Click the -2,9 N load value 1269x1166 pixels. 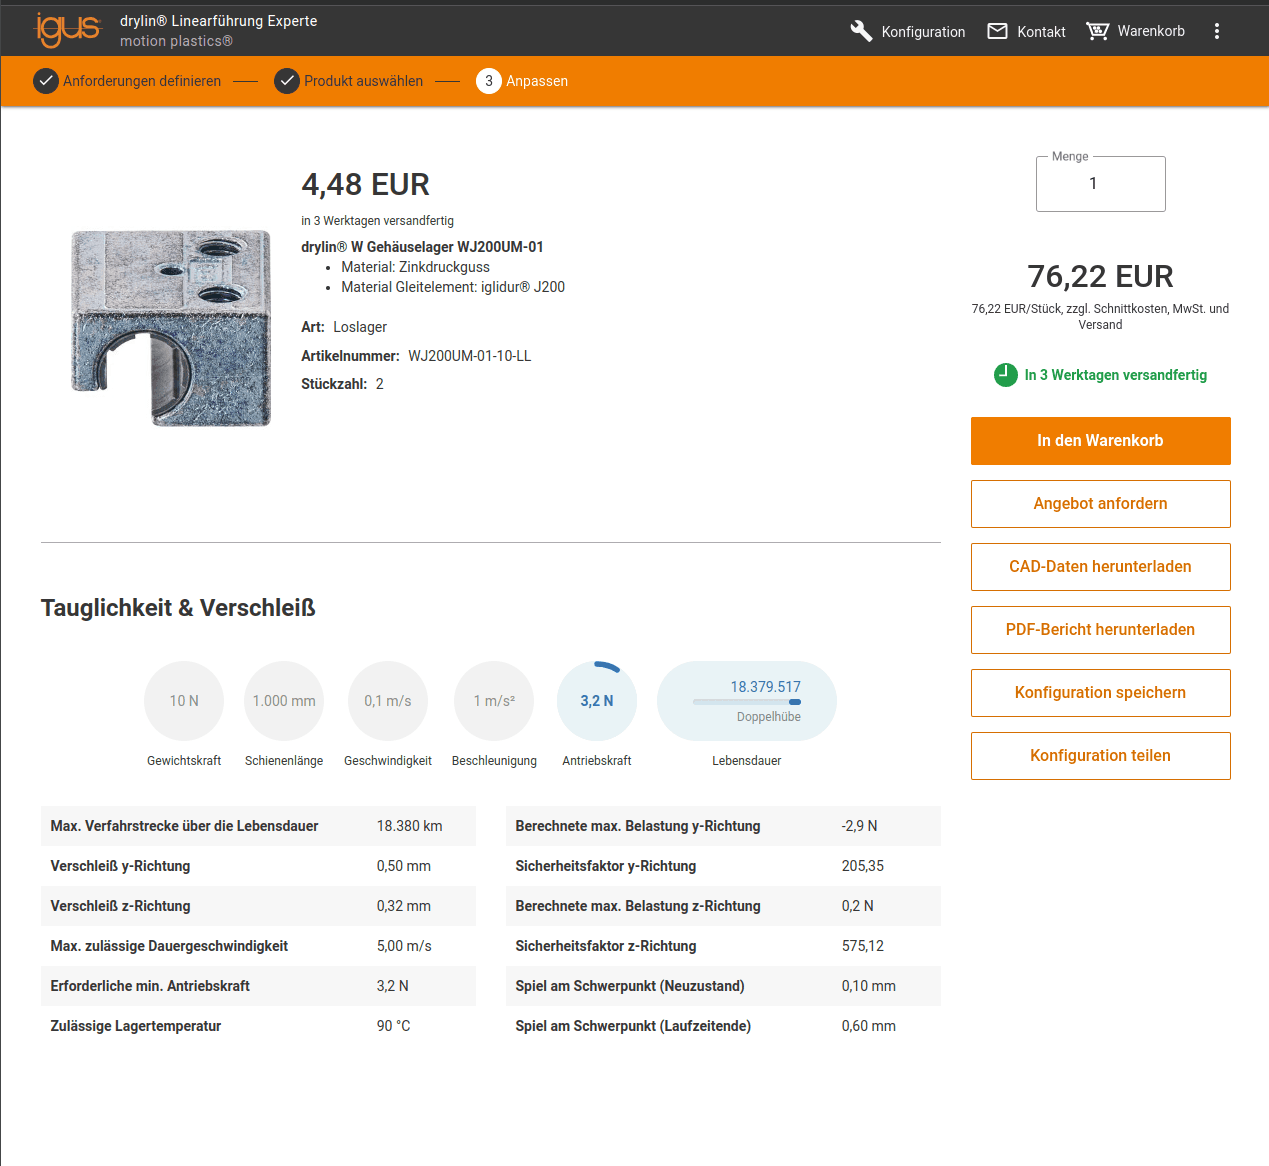[859, 826]
